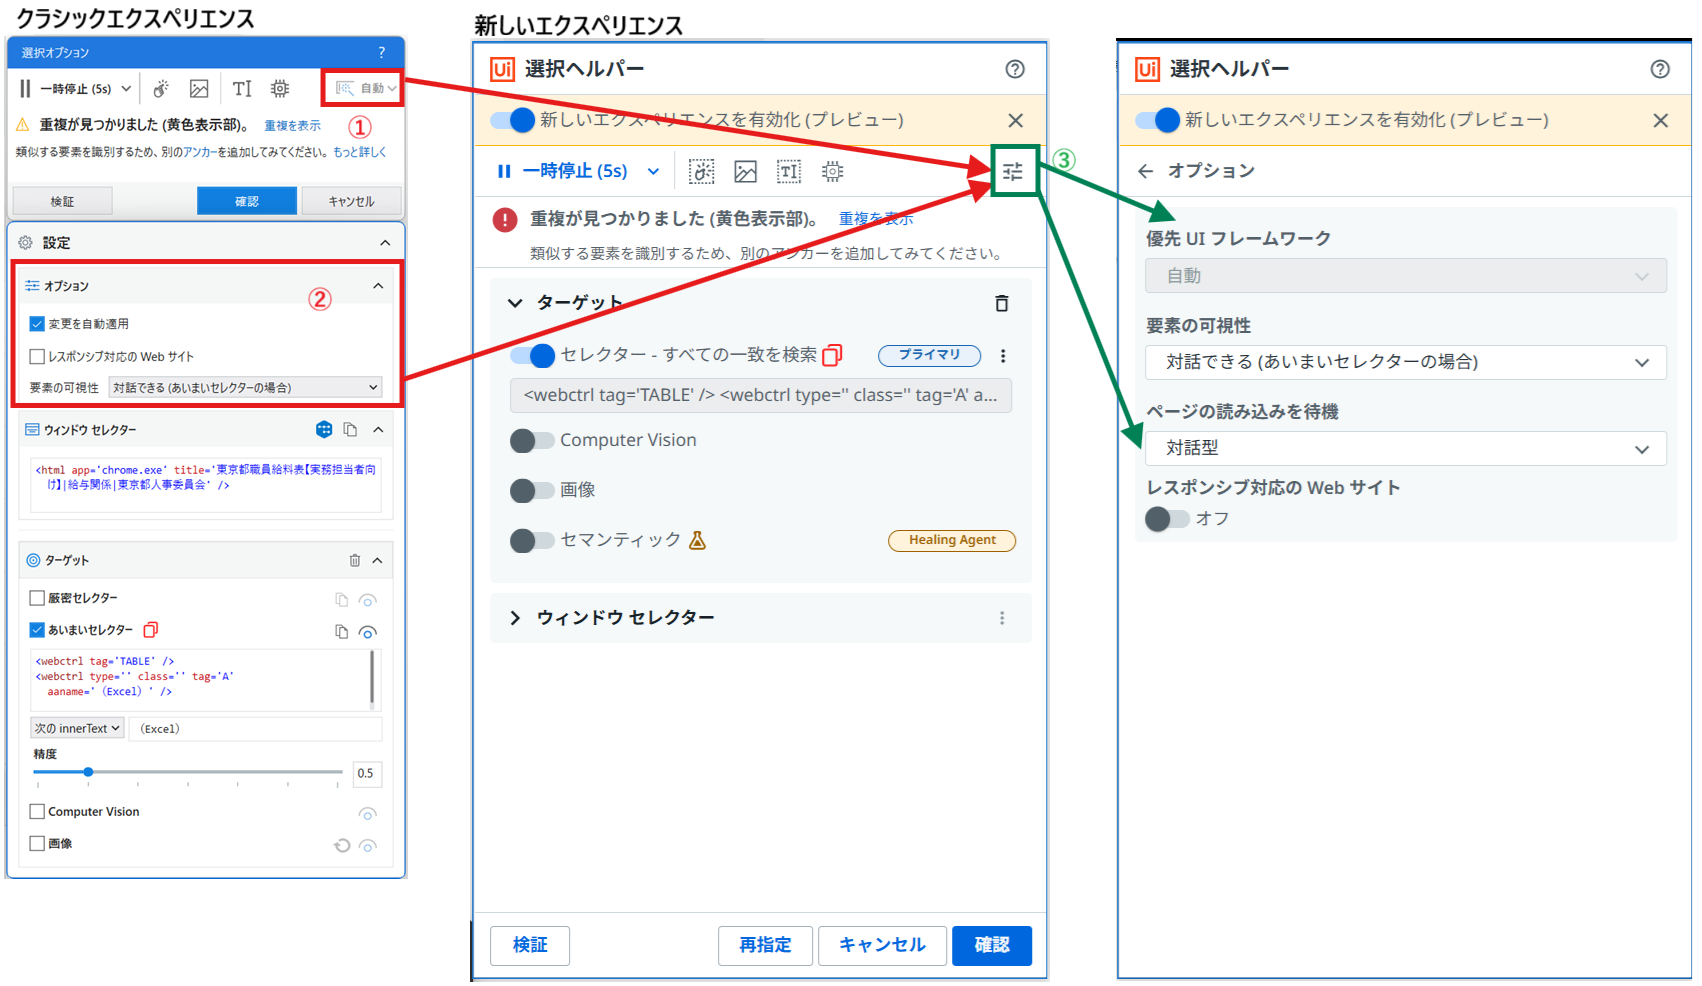Viewport: 1702px width, 986px height.
Task: Collapse classic オプション section chevron
Action: click(x=378, y=286)
